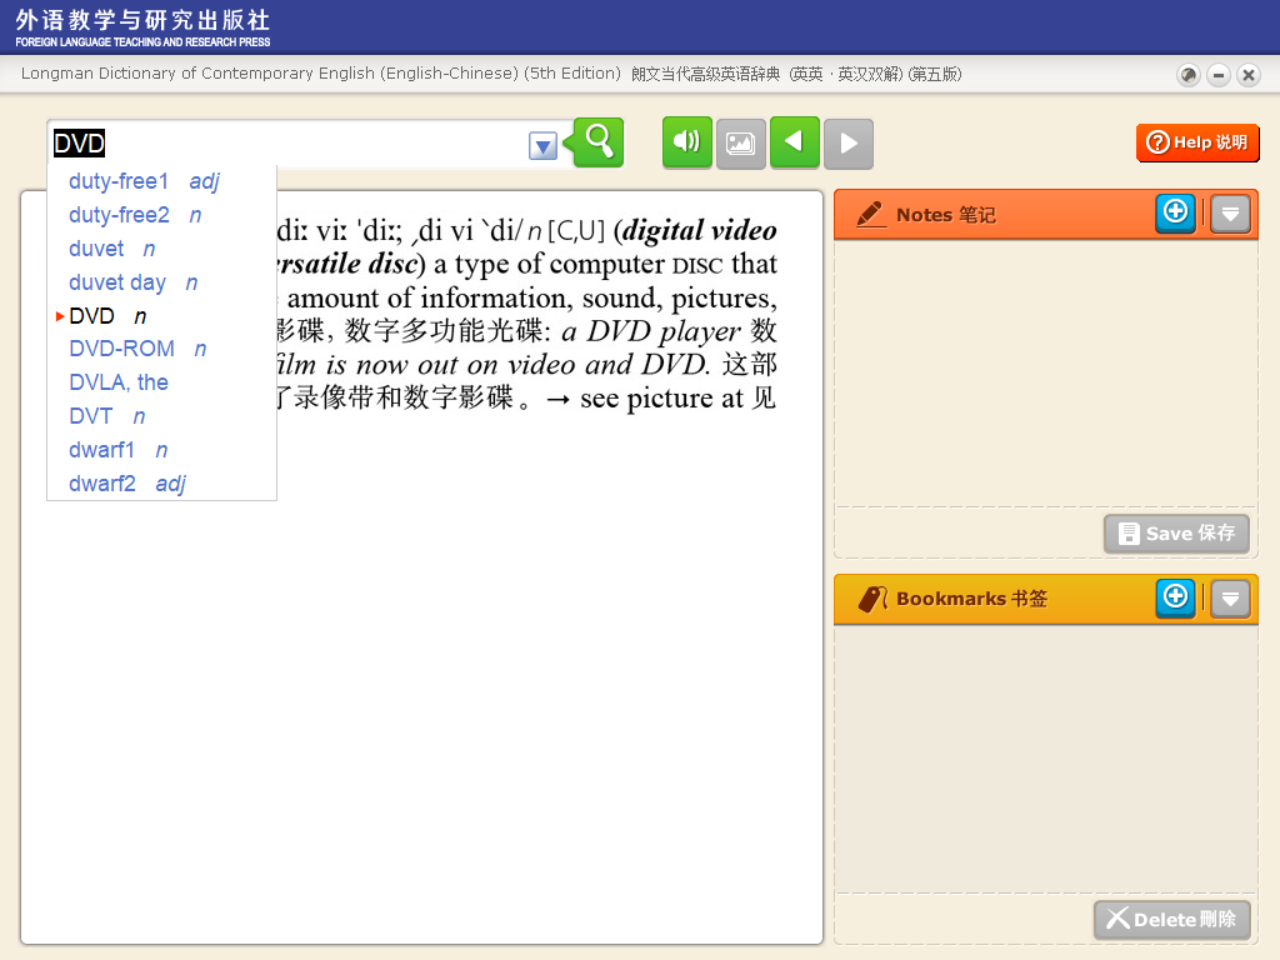
Task: Go back with the green left arrow
Action: click(795, 142)
